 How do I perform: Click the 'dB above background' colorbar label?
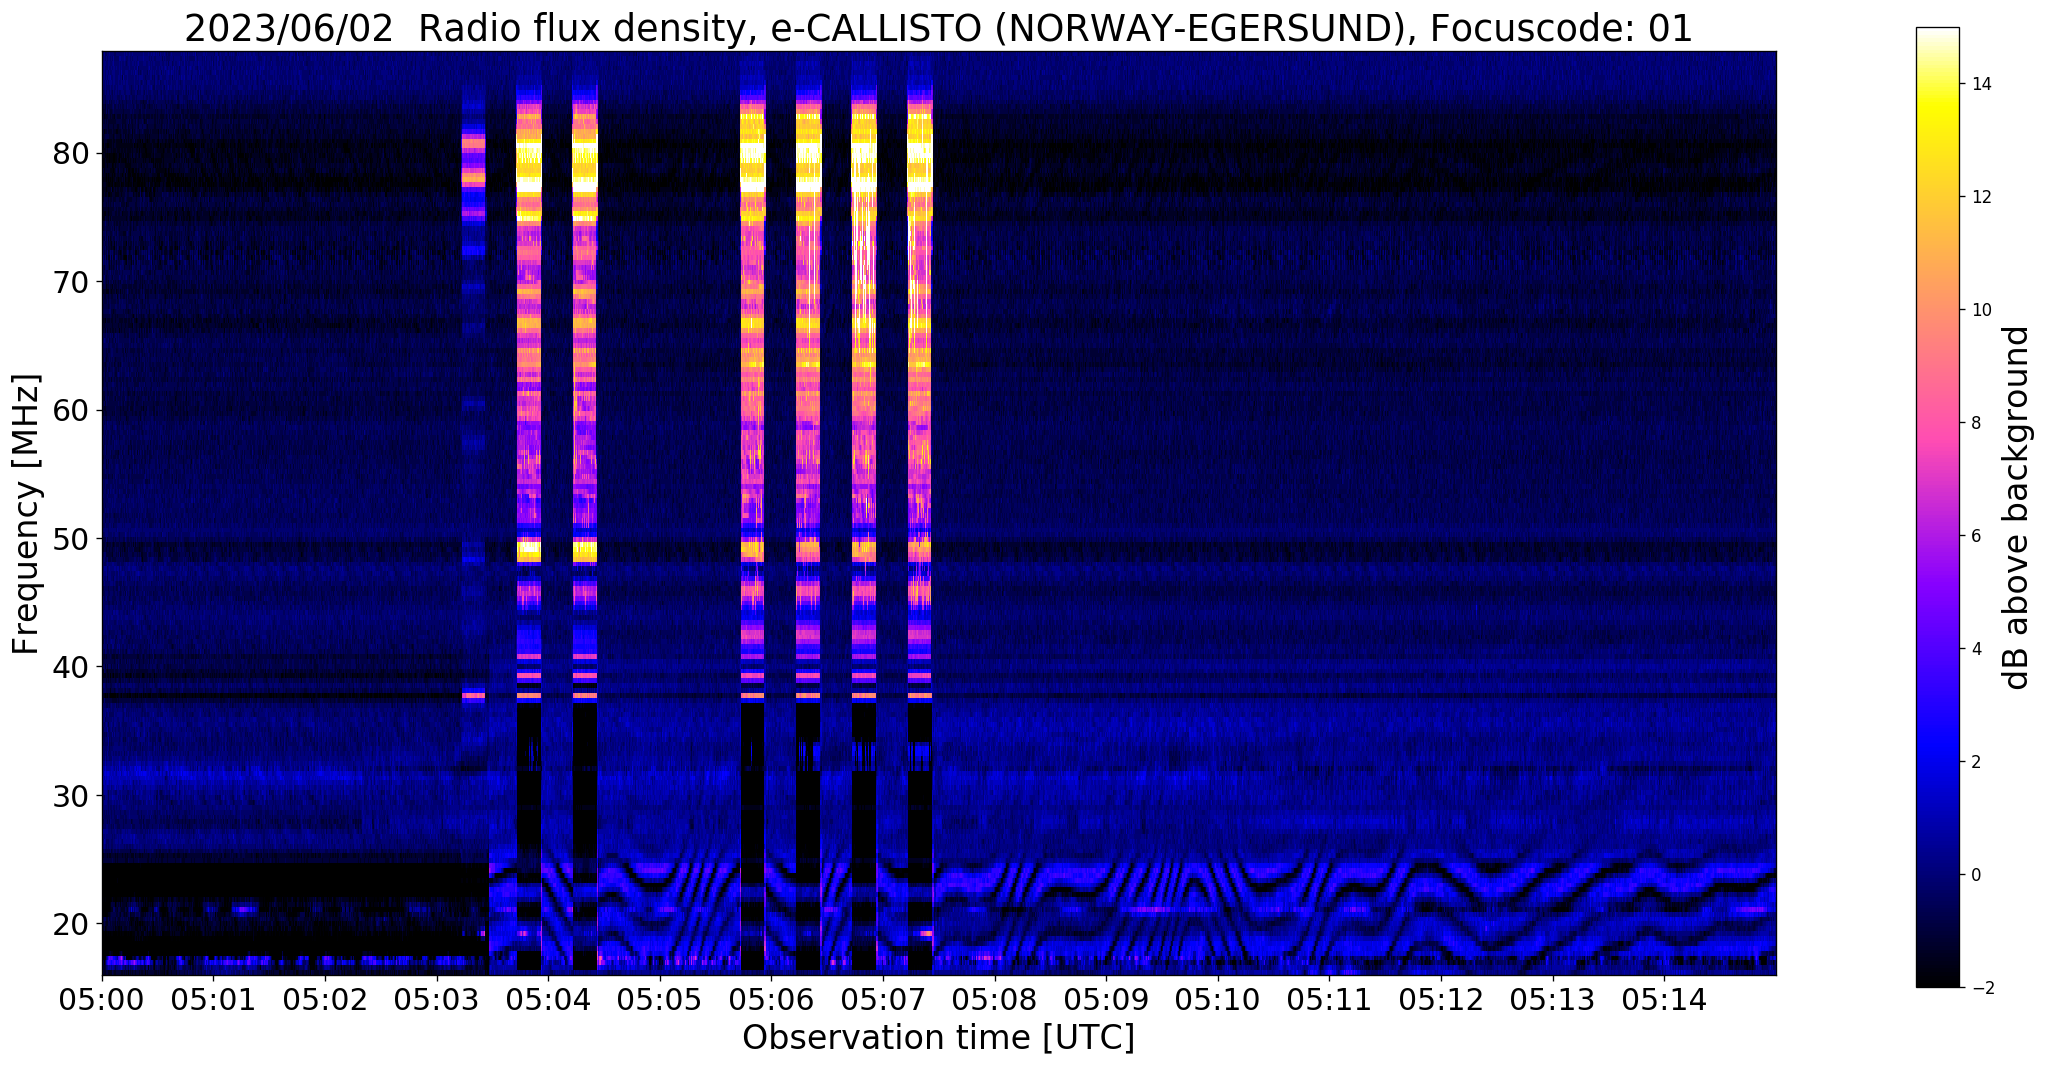[x=2017, y=508]
